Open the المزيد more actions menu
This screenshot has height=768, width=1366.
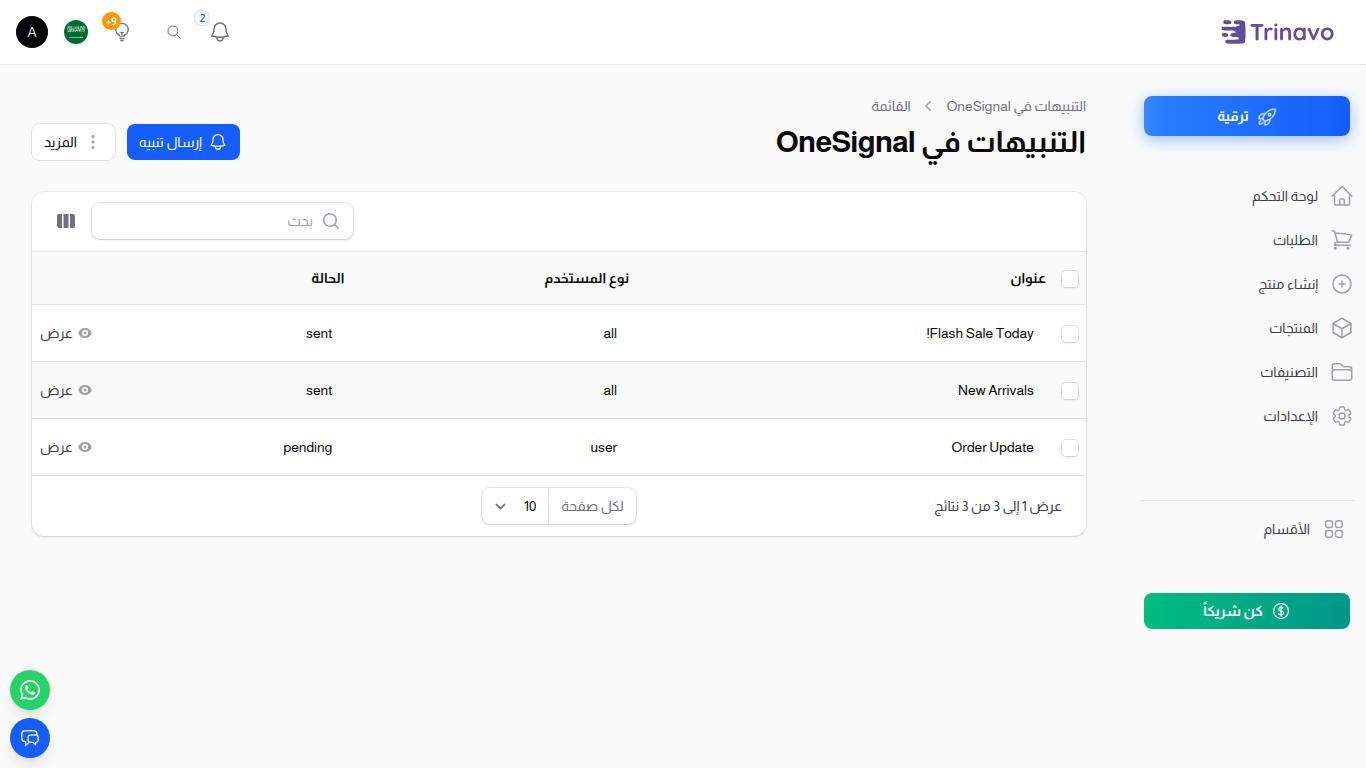pyautogui.click(x=73, y=142)
